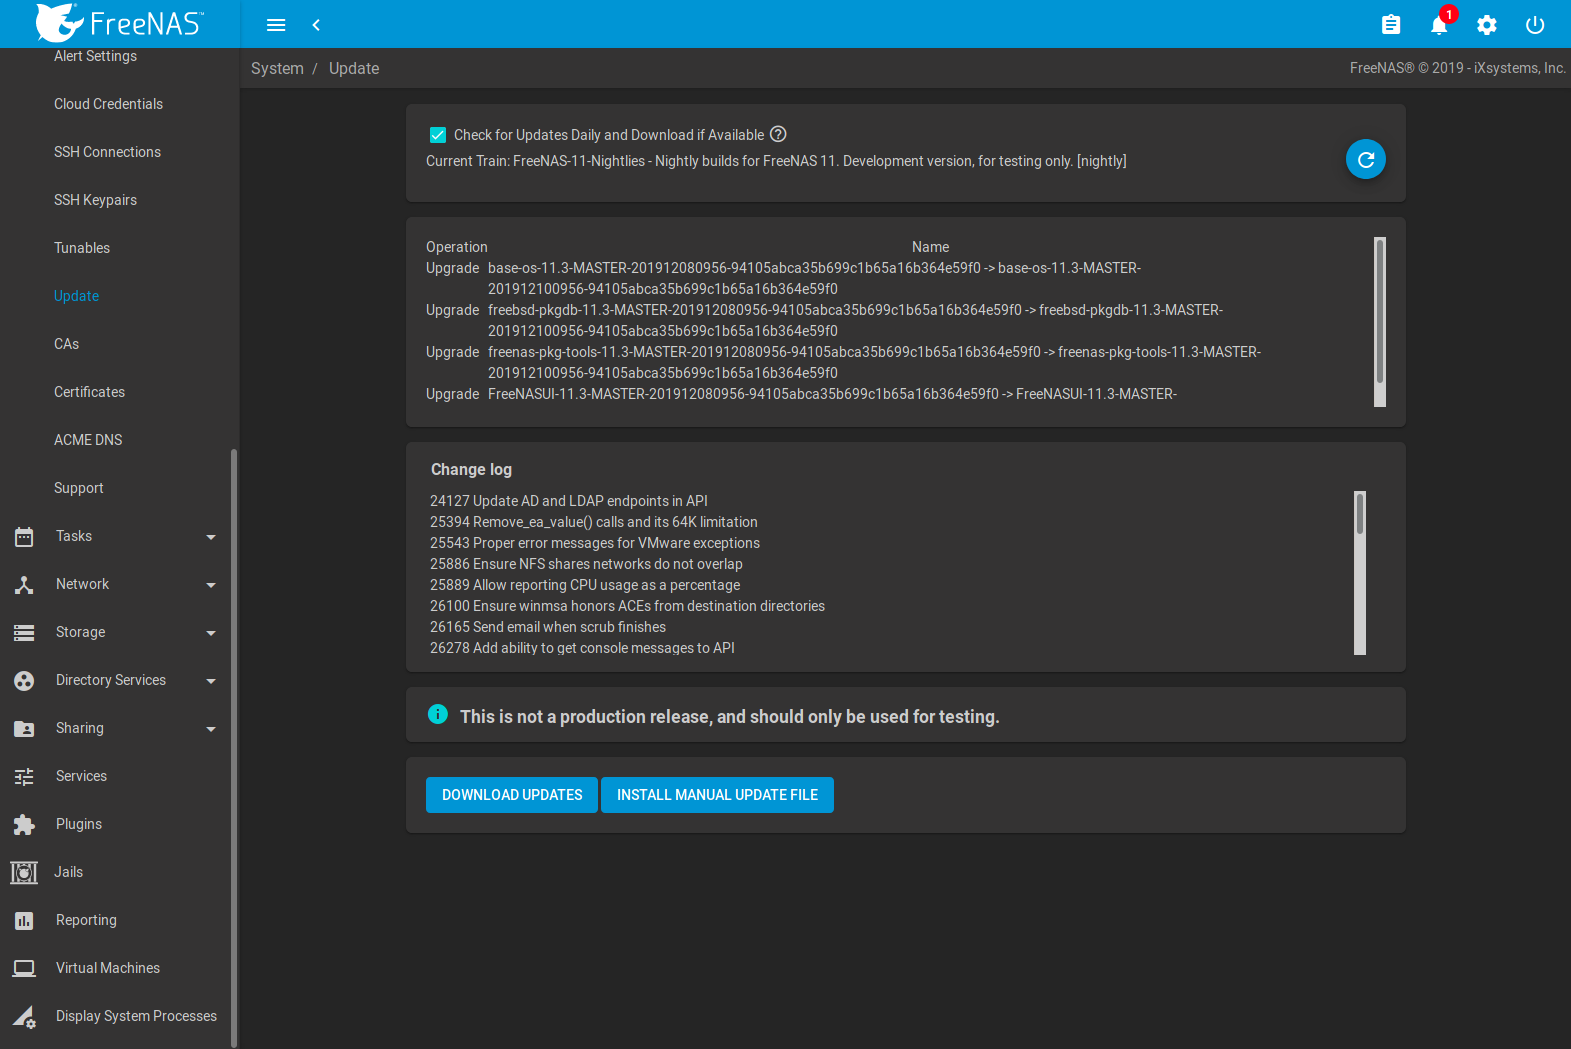Image resolution: width=1571 pixels, height=1049 pixels.
Task: Open Cloud Credentials page
Action: [x=108, y=104]
